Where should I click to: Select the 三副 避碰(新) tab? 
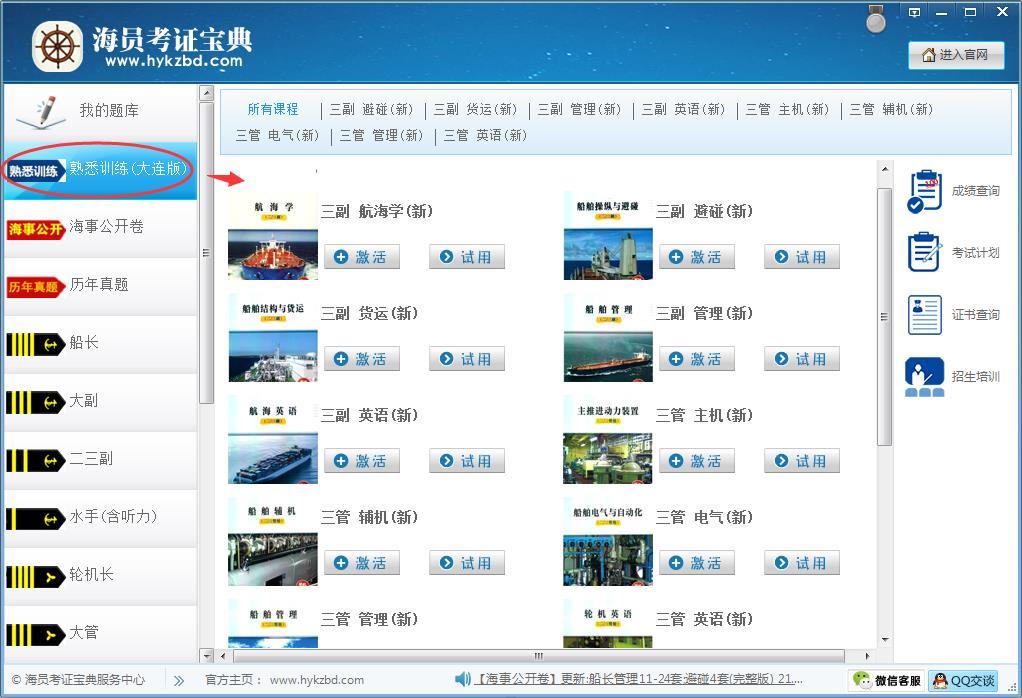(371, 109)
